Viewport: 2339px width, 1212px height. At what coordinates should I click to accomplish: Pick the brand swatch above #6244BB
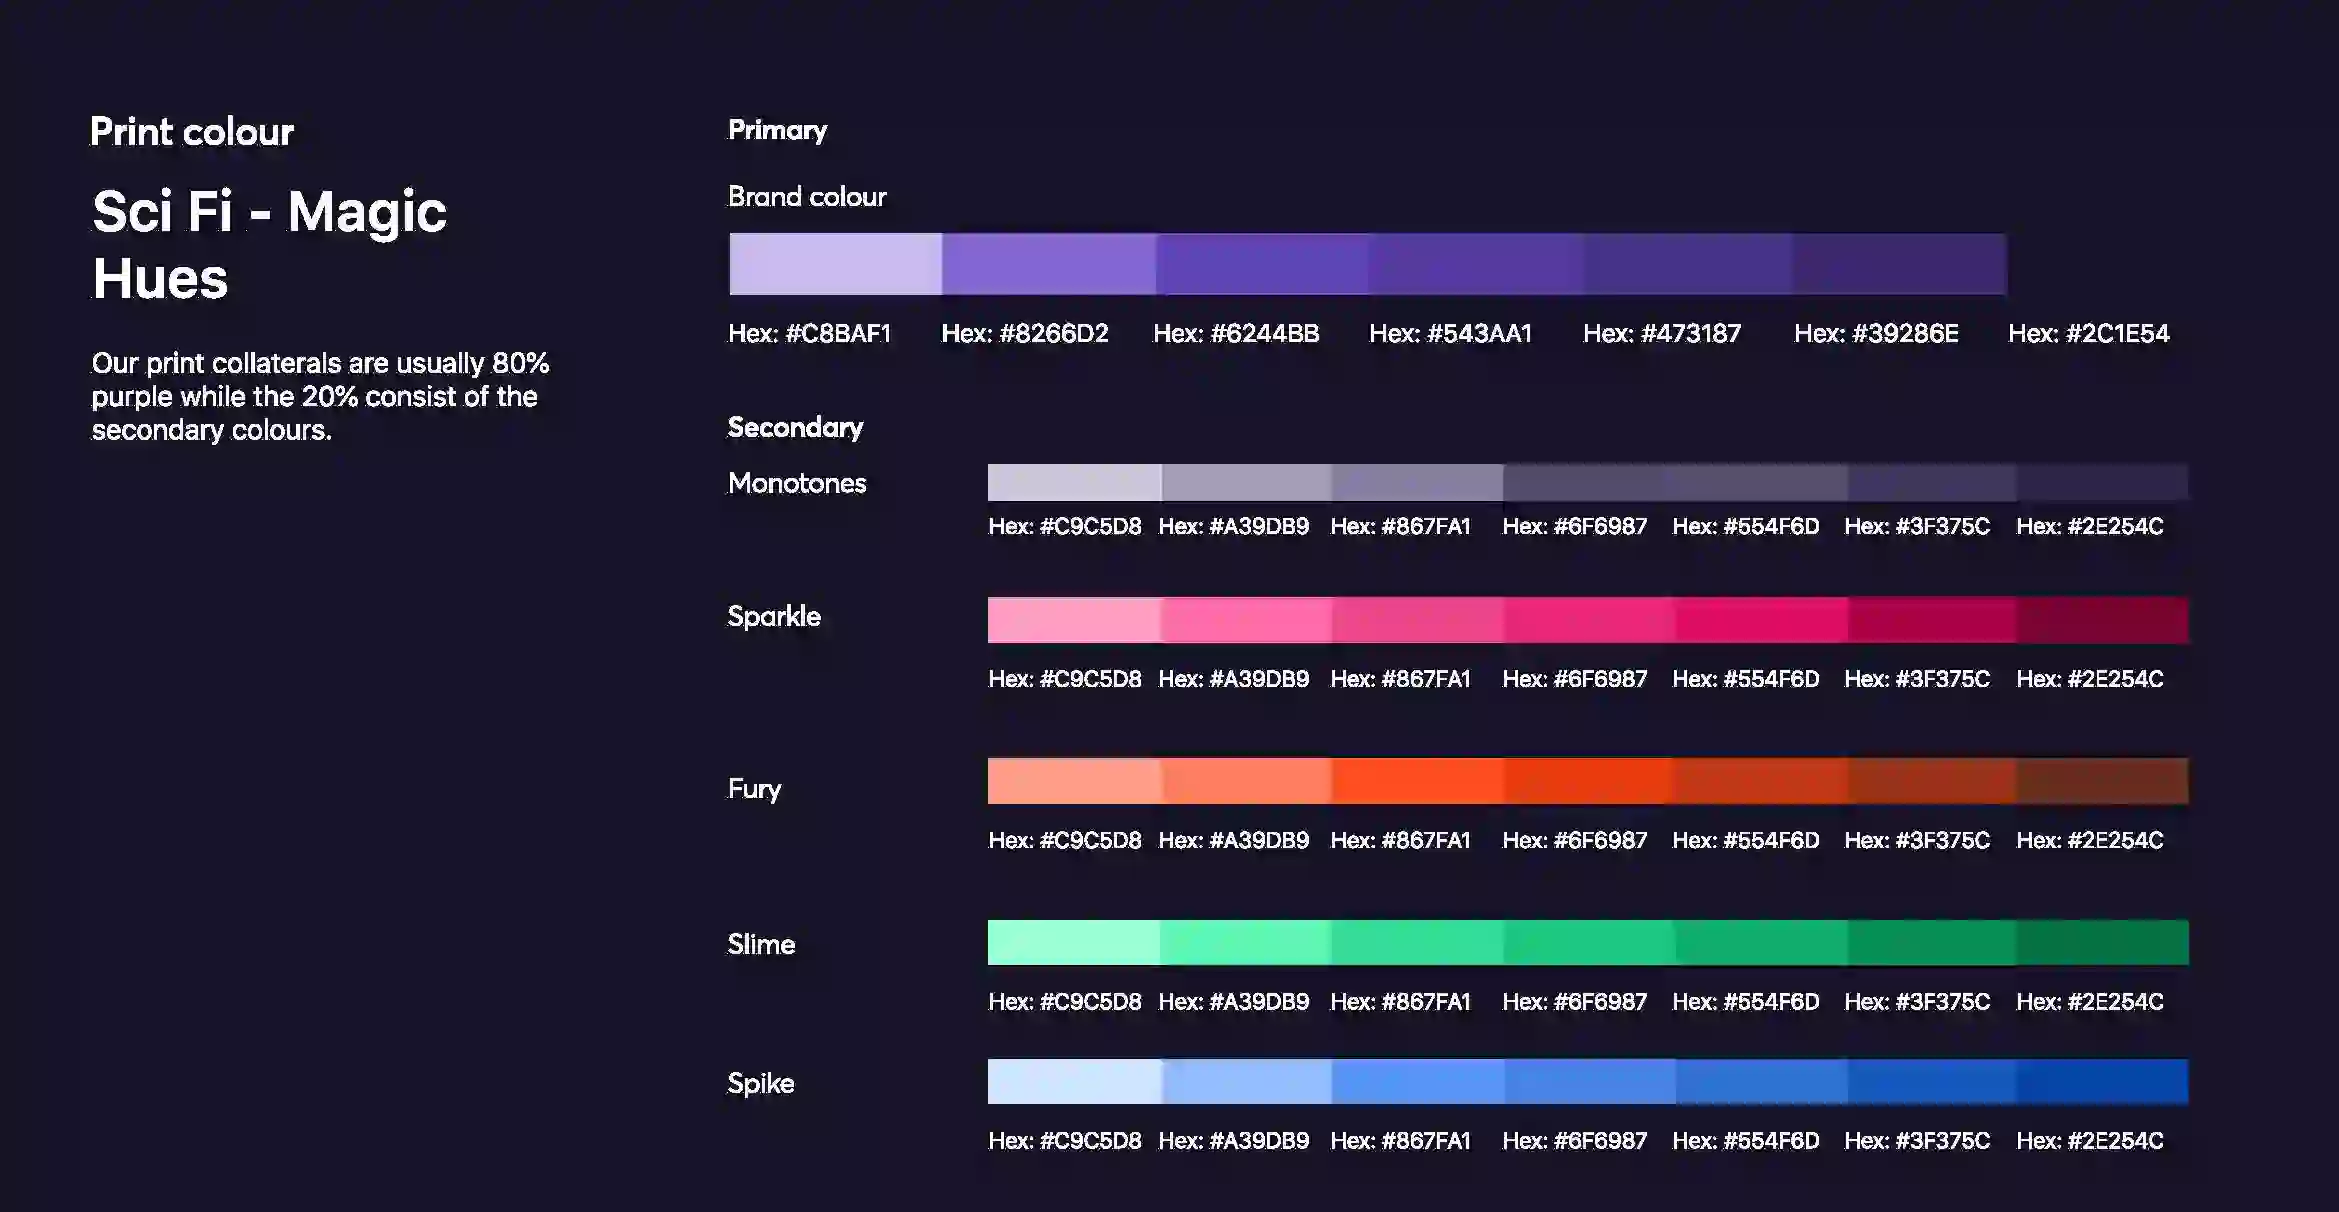coord(1262,264)
